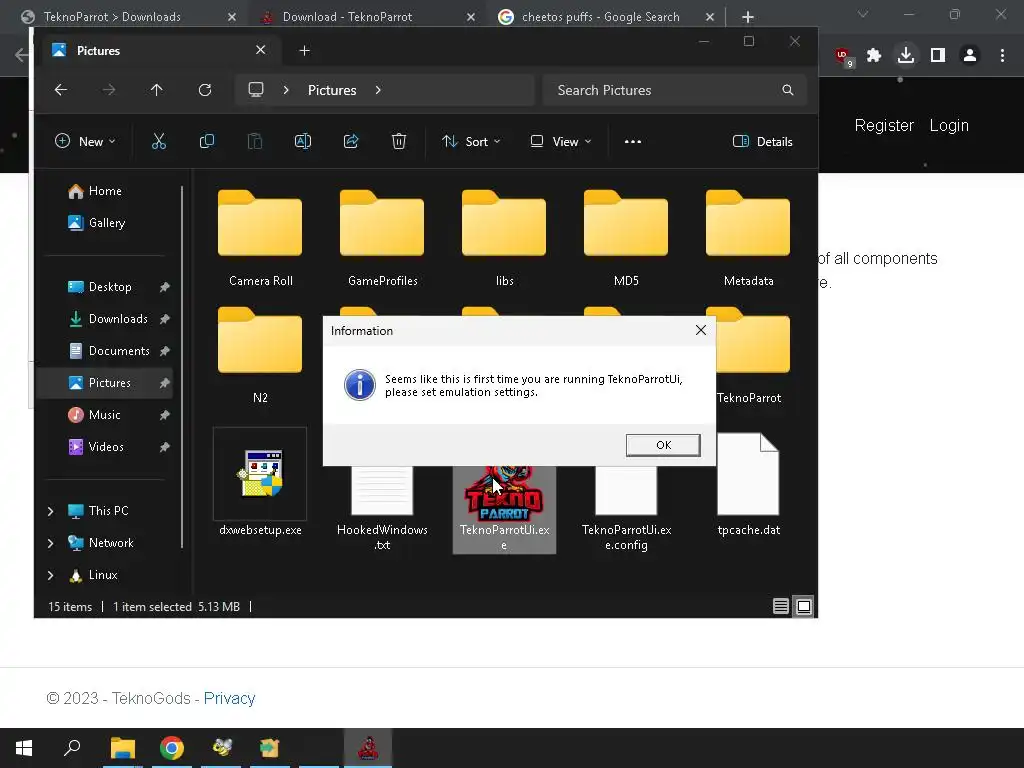This screenshot has width=1024, height=768.
Task: Open the New dropdown menu
Action: [x=85, y=142]
